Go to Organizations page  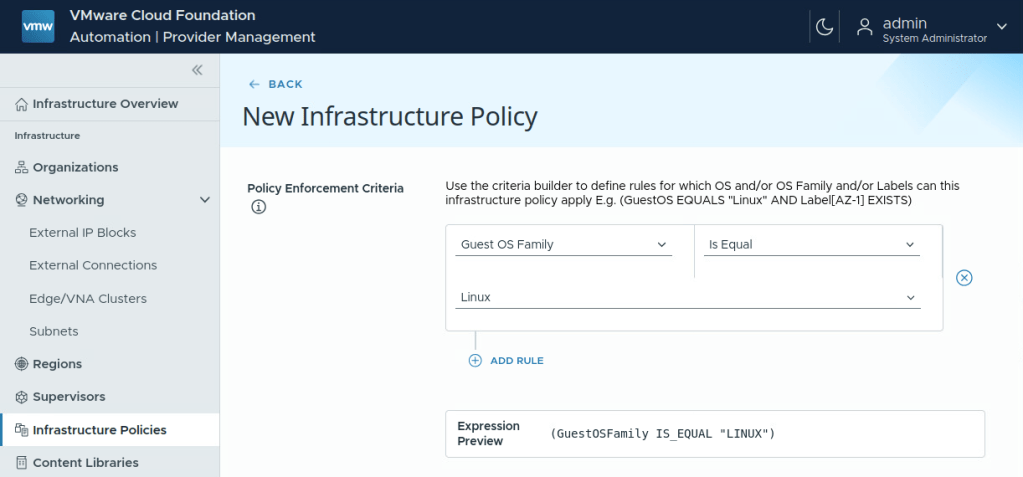point(76,167)
